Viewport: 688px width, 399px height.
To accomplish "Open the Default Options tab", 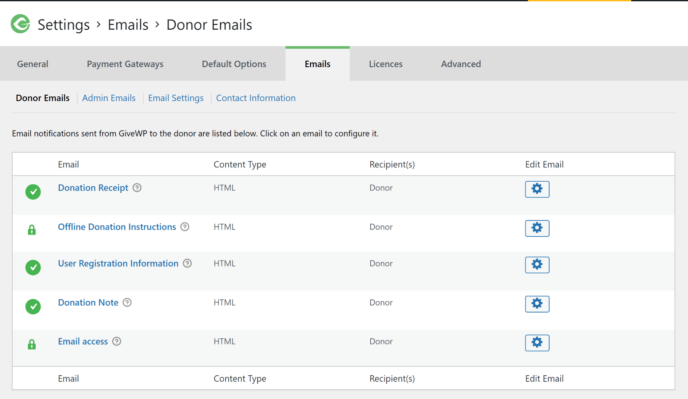I will tap(234, 64).
